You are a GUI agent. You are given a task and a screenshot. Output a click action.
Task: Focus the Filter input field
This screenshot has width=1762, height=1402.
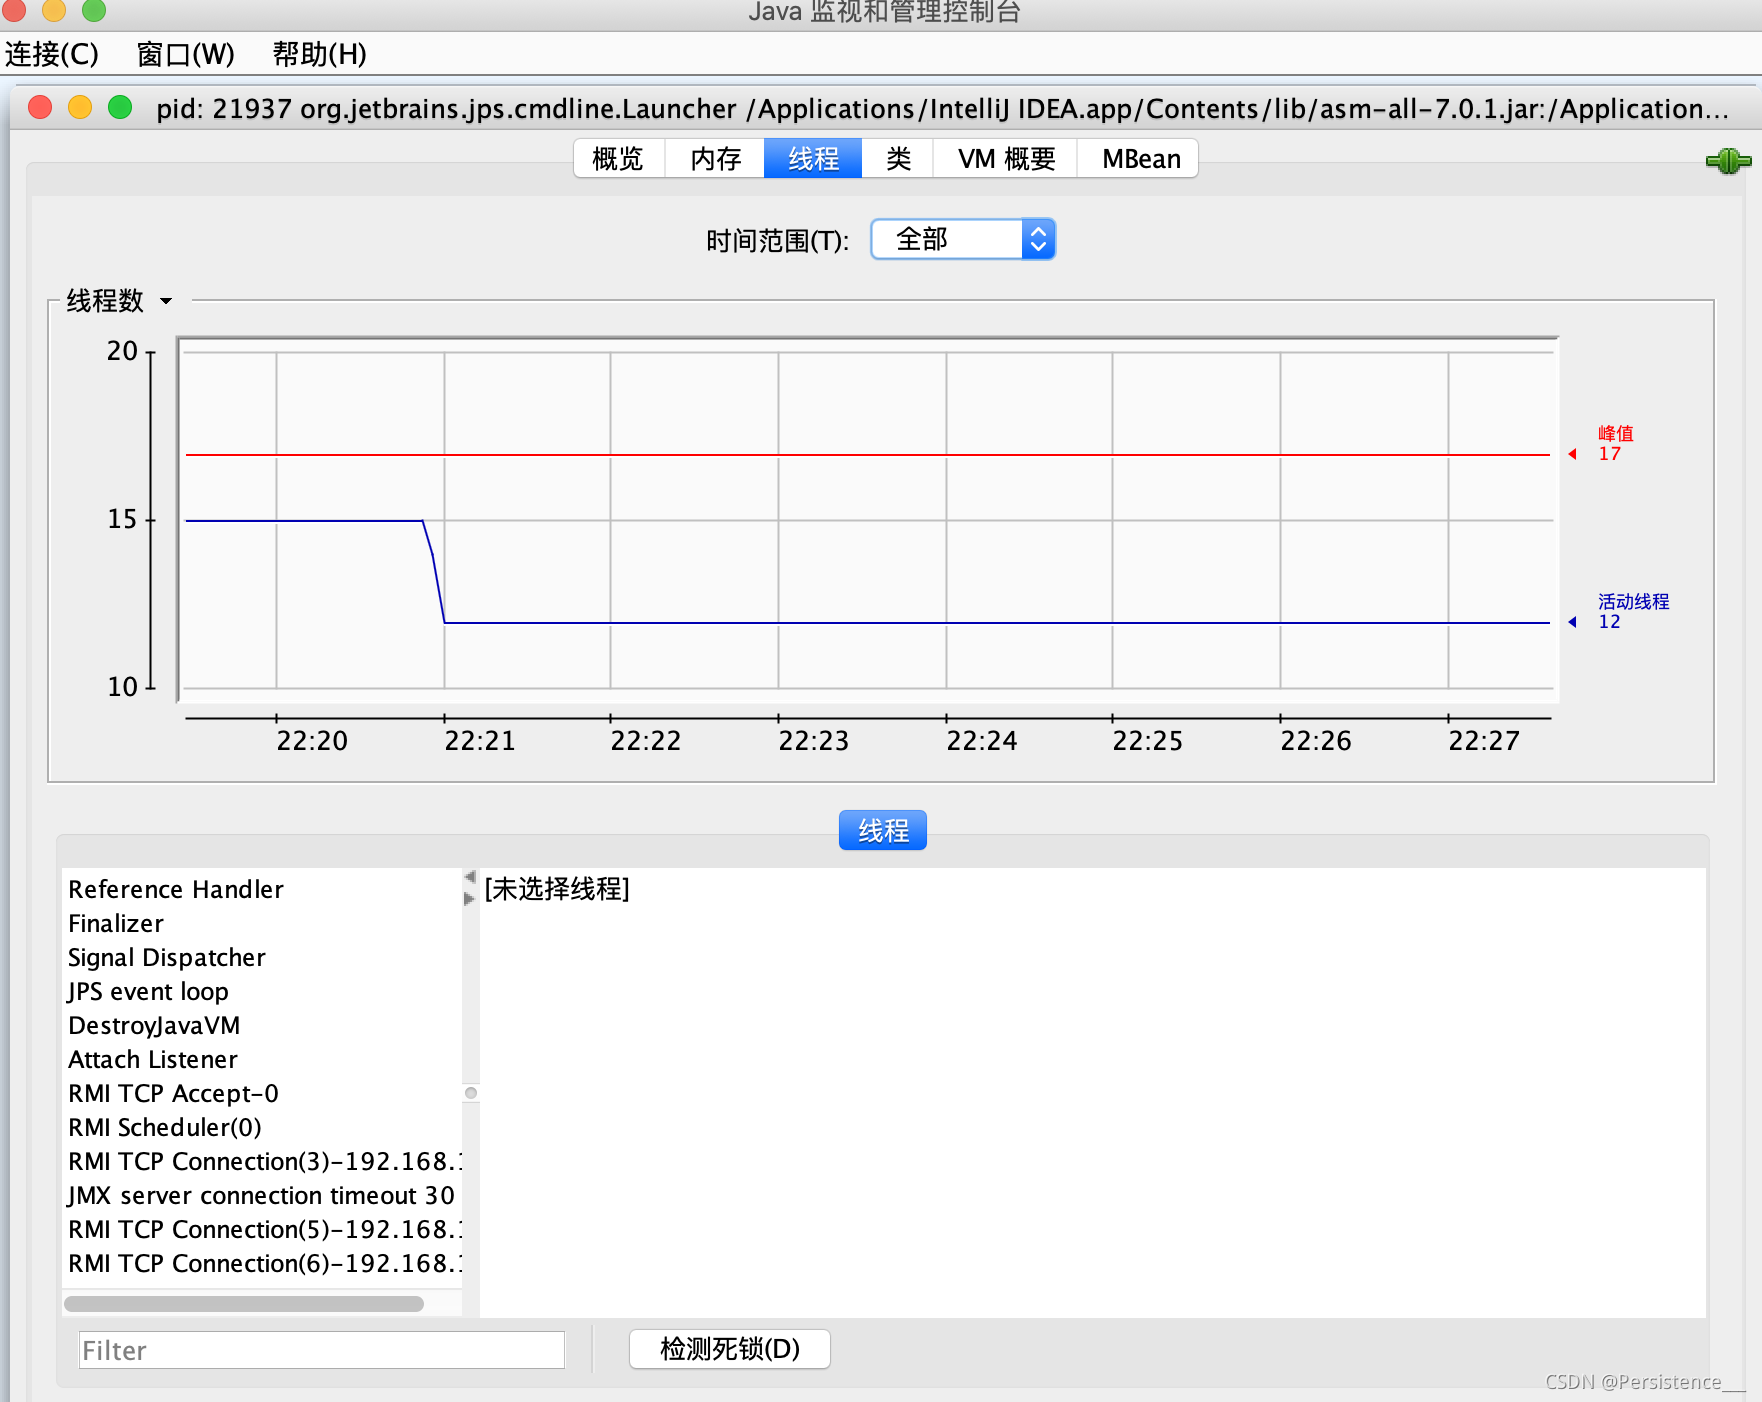tap(322, 1350)
